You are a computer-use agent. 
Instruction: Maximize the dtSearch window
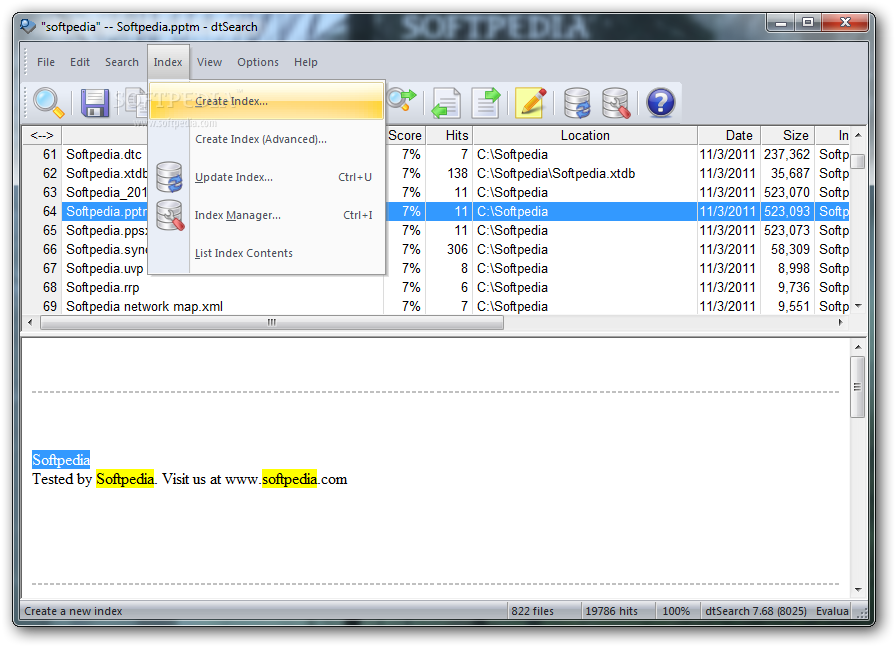807,22
